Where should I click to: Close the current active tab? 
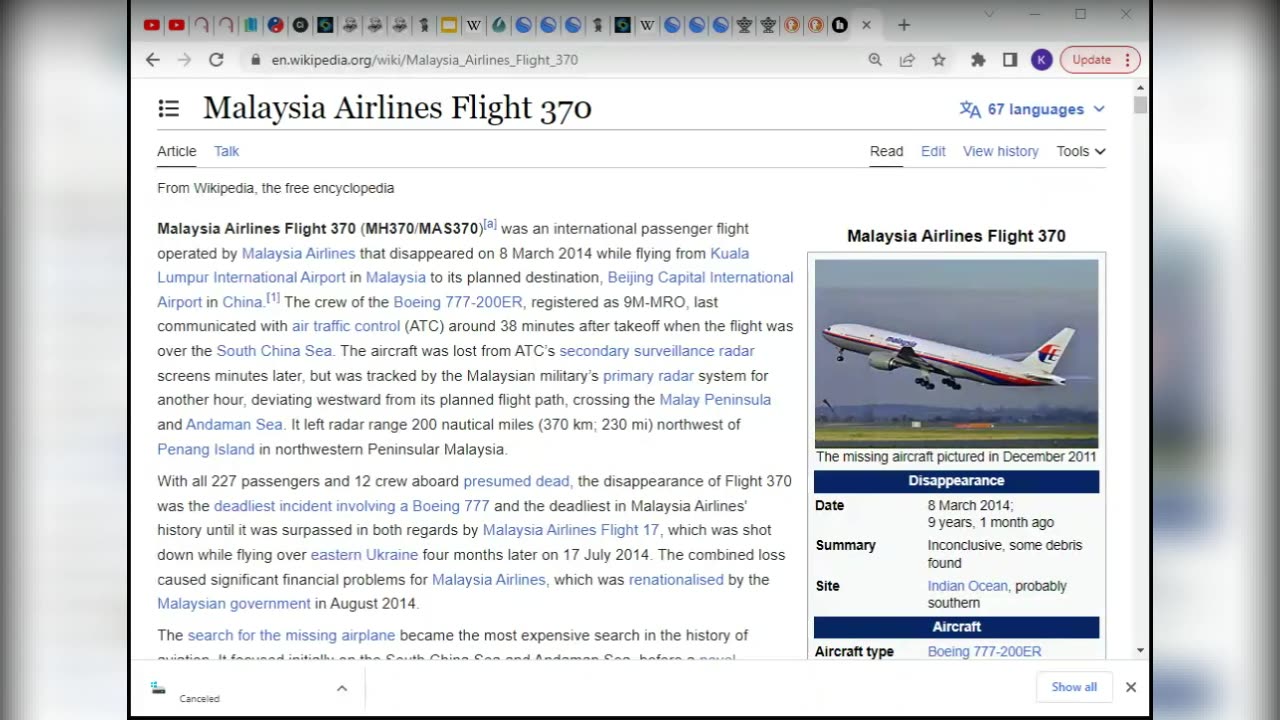click(x=866, y=25)
